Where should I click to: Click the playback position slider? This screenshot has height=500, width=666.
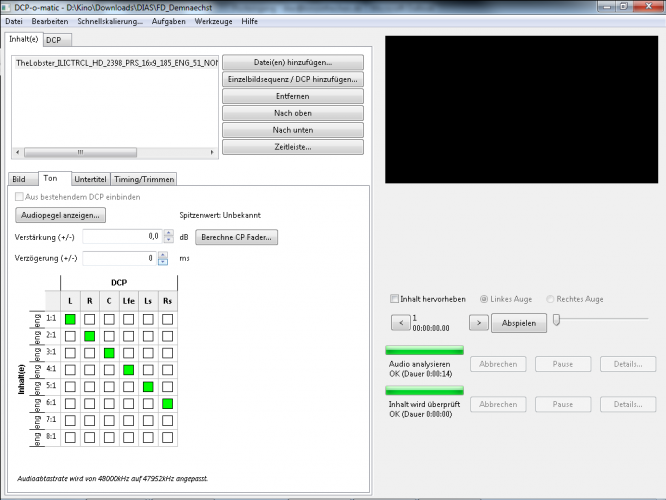pos(600,320)
